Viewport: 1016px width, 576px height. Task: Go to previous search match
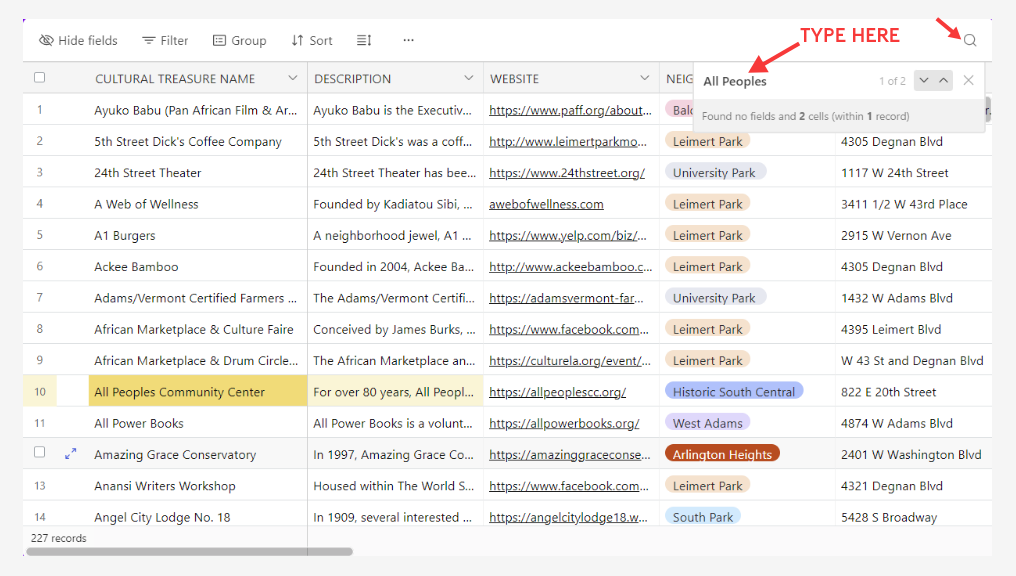943,80
